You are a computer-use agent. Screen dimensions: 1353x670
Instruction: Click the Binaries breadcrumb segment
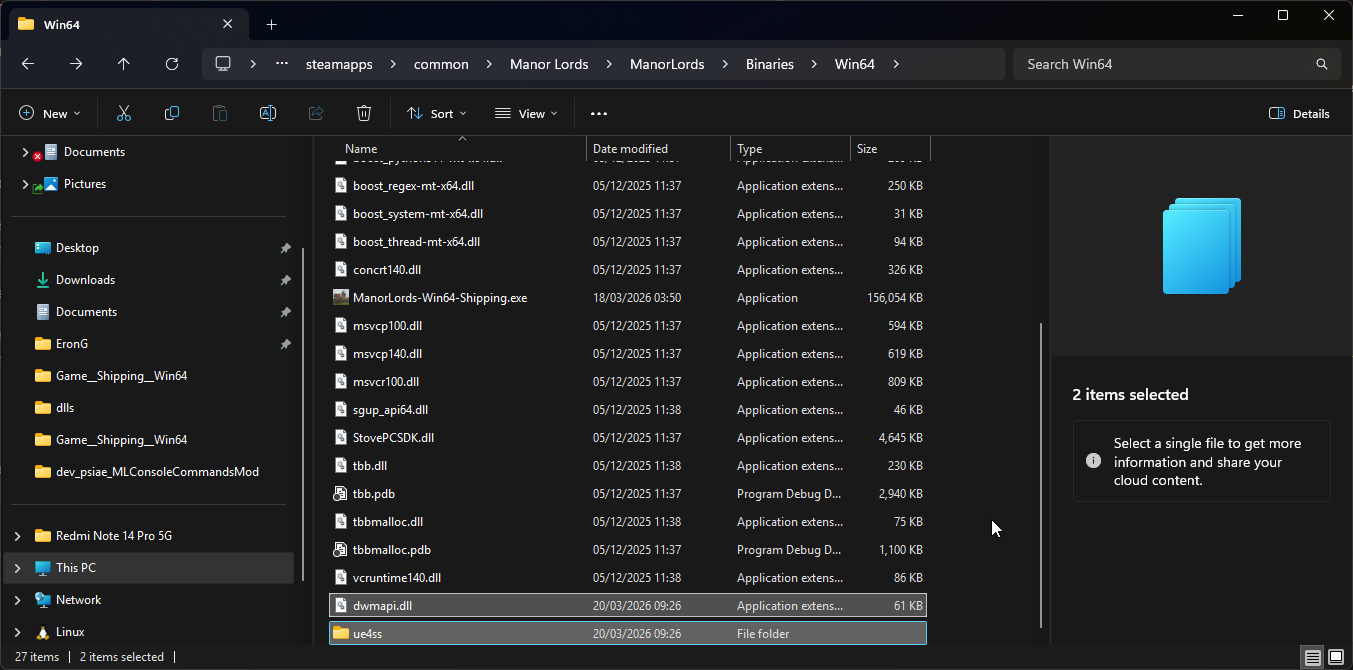click(769, 64)
